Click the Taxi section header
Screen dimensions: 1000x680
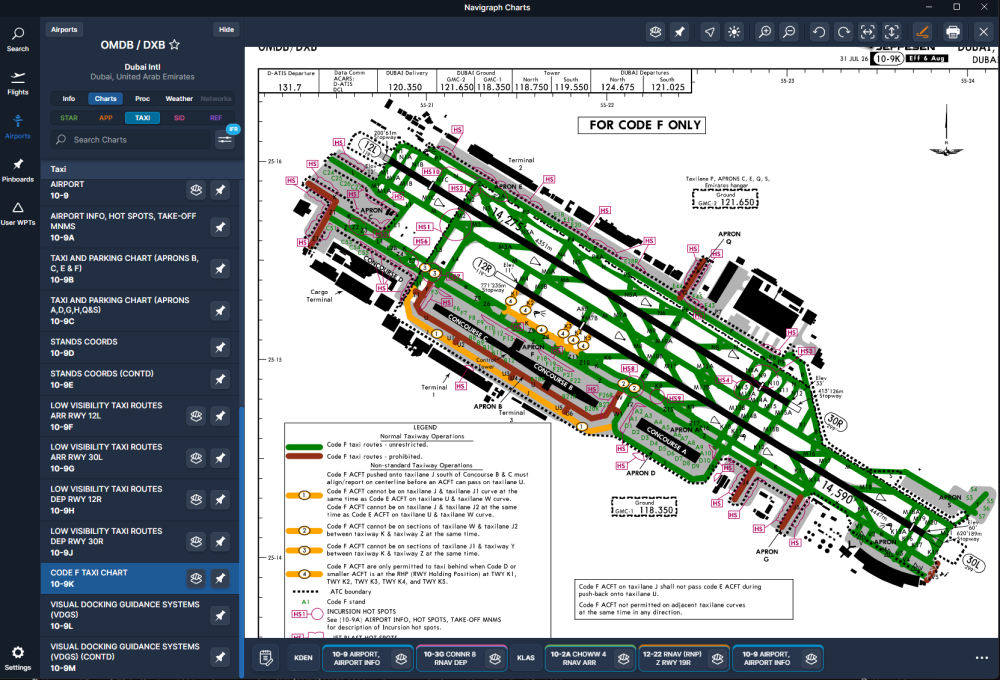pos(142,169)
